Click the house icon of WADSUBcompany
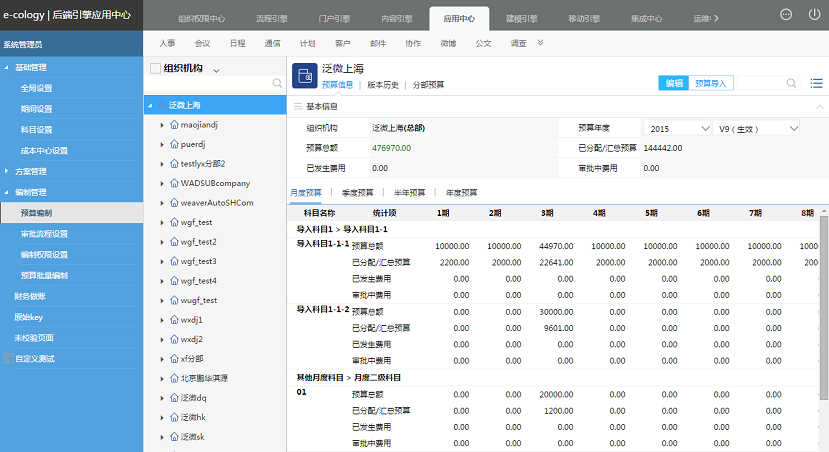Screen dimensions: 829x452 174,183
